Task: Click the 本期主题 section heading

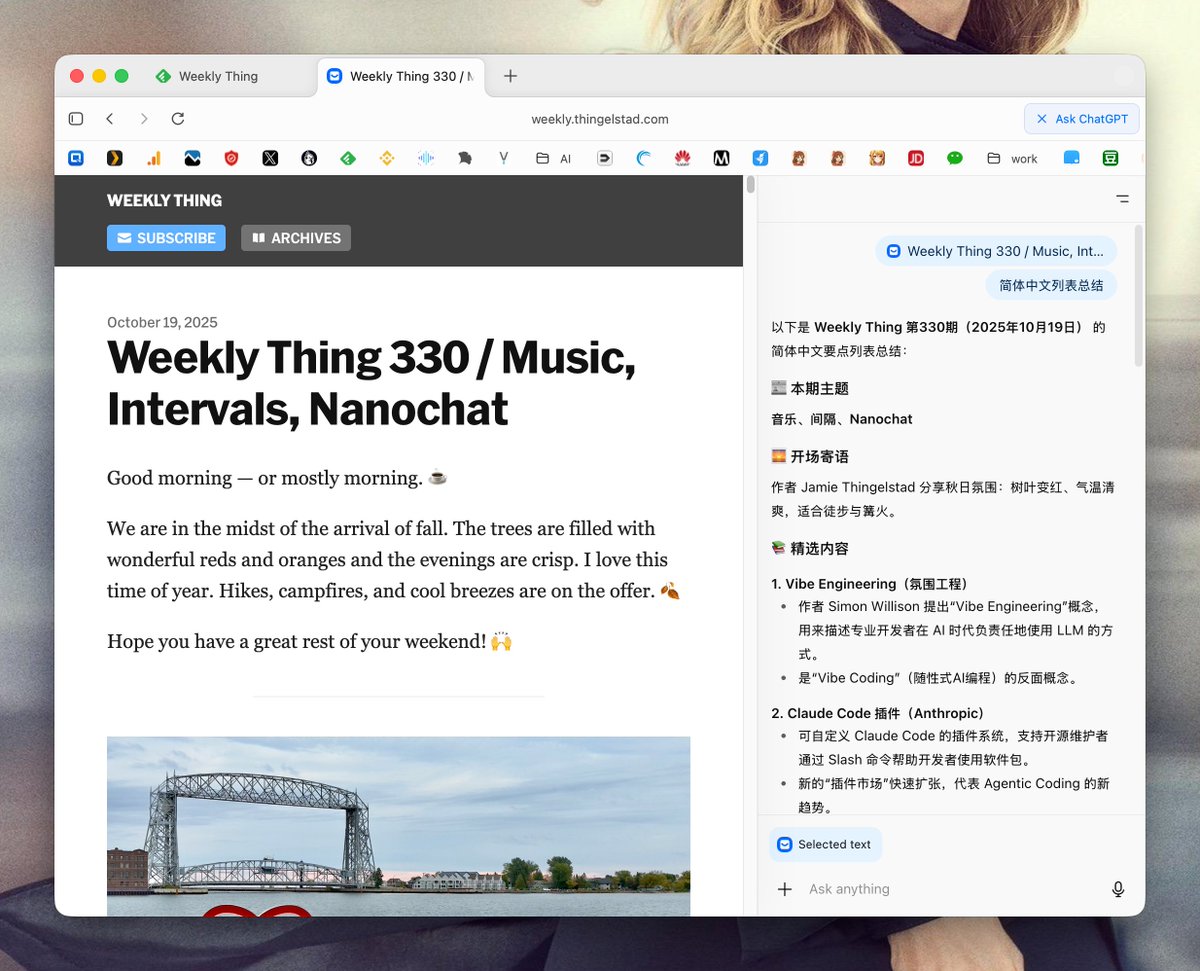Action: tap(810, 388)
